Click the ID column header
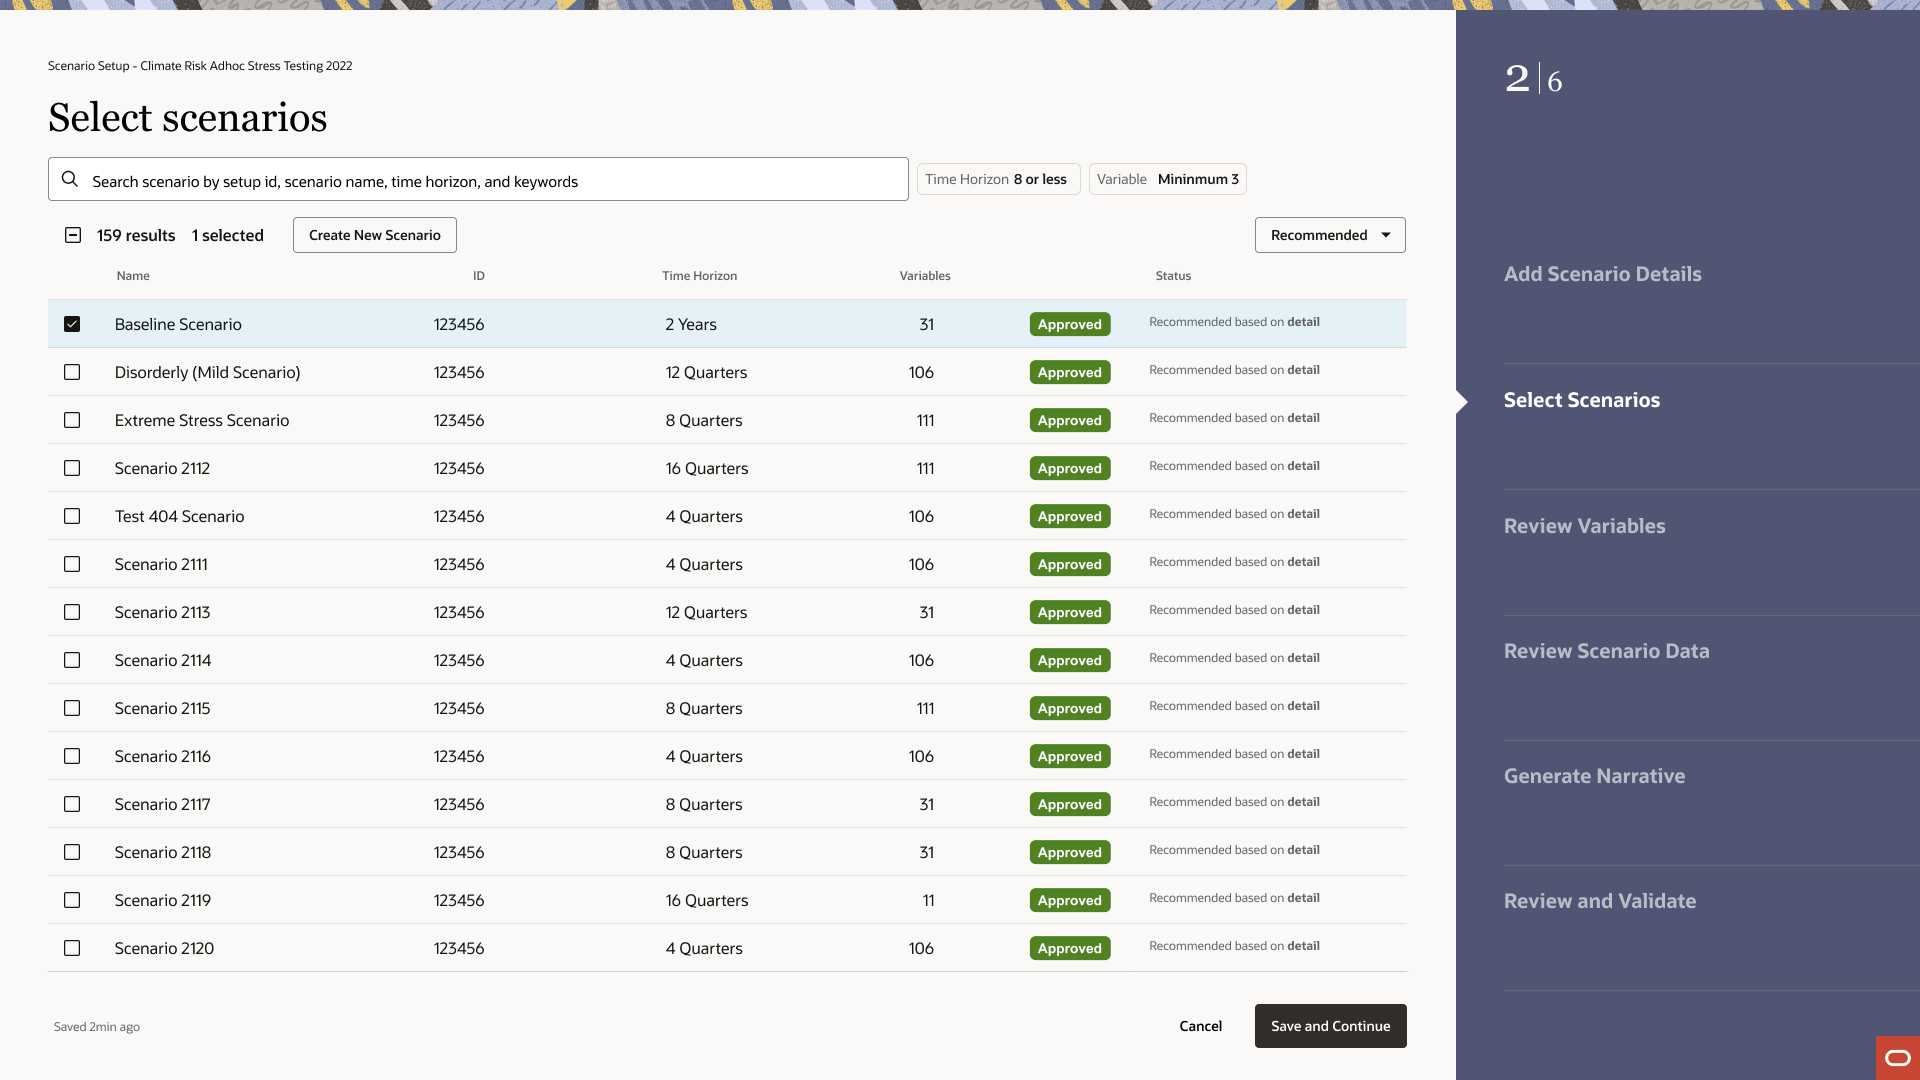 pos(479,276)
